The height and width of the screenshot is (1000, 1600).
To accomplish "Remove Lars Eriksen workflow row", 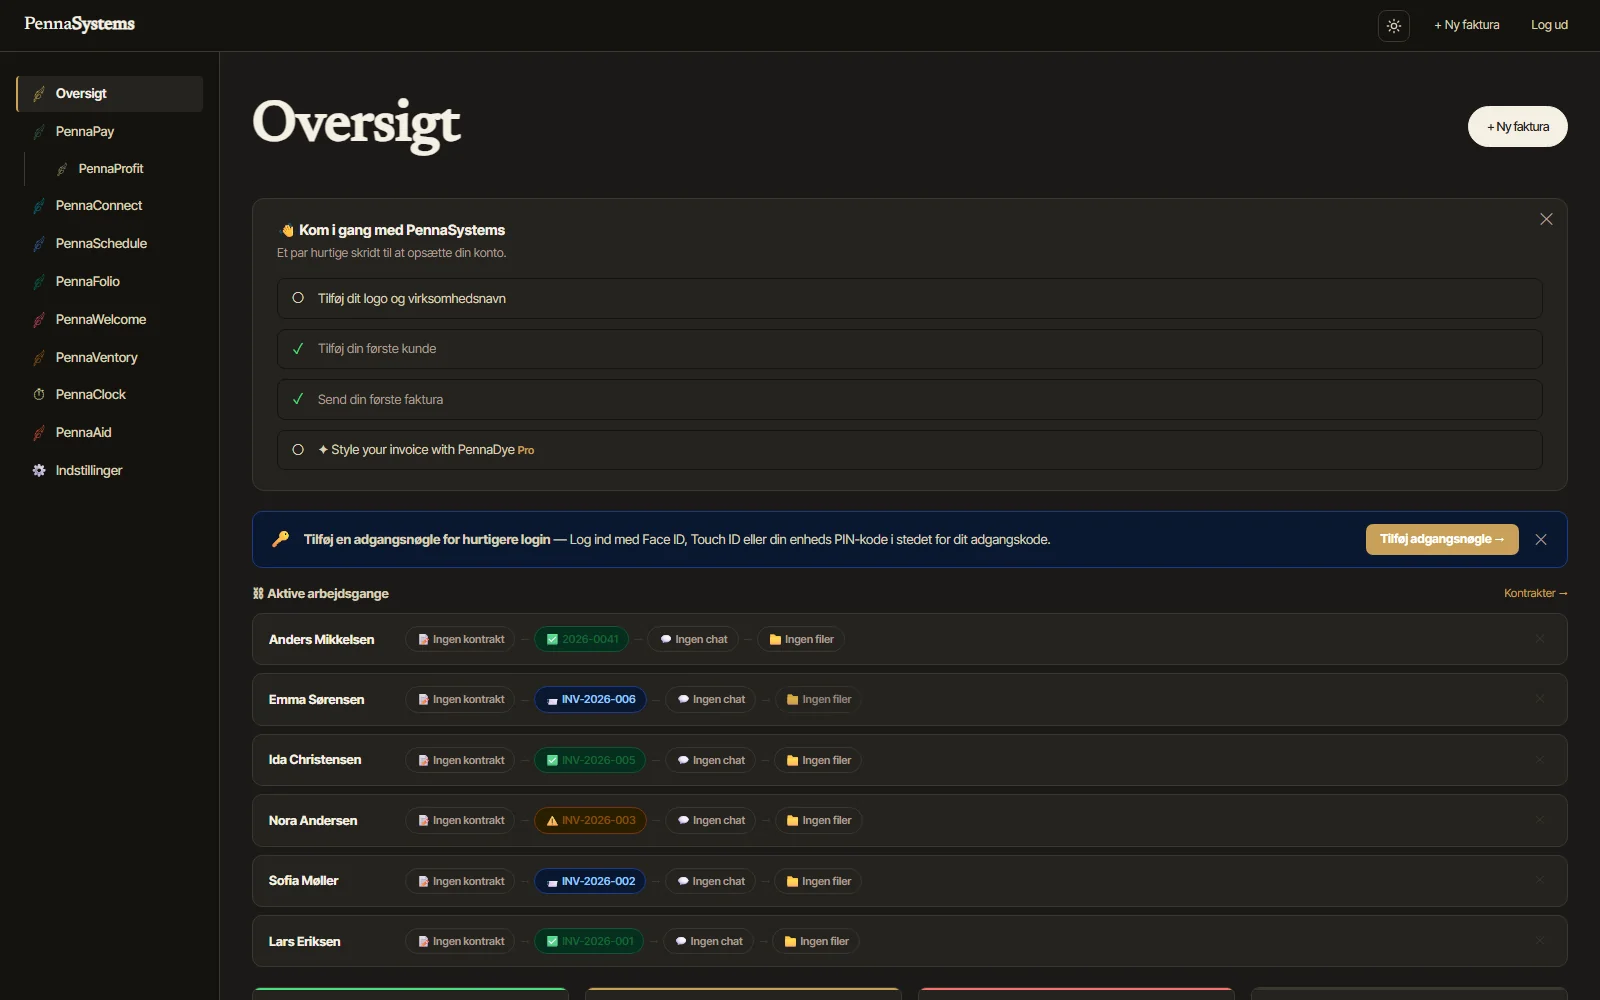I will 1540,942.
